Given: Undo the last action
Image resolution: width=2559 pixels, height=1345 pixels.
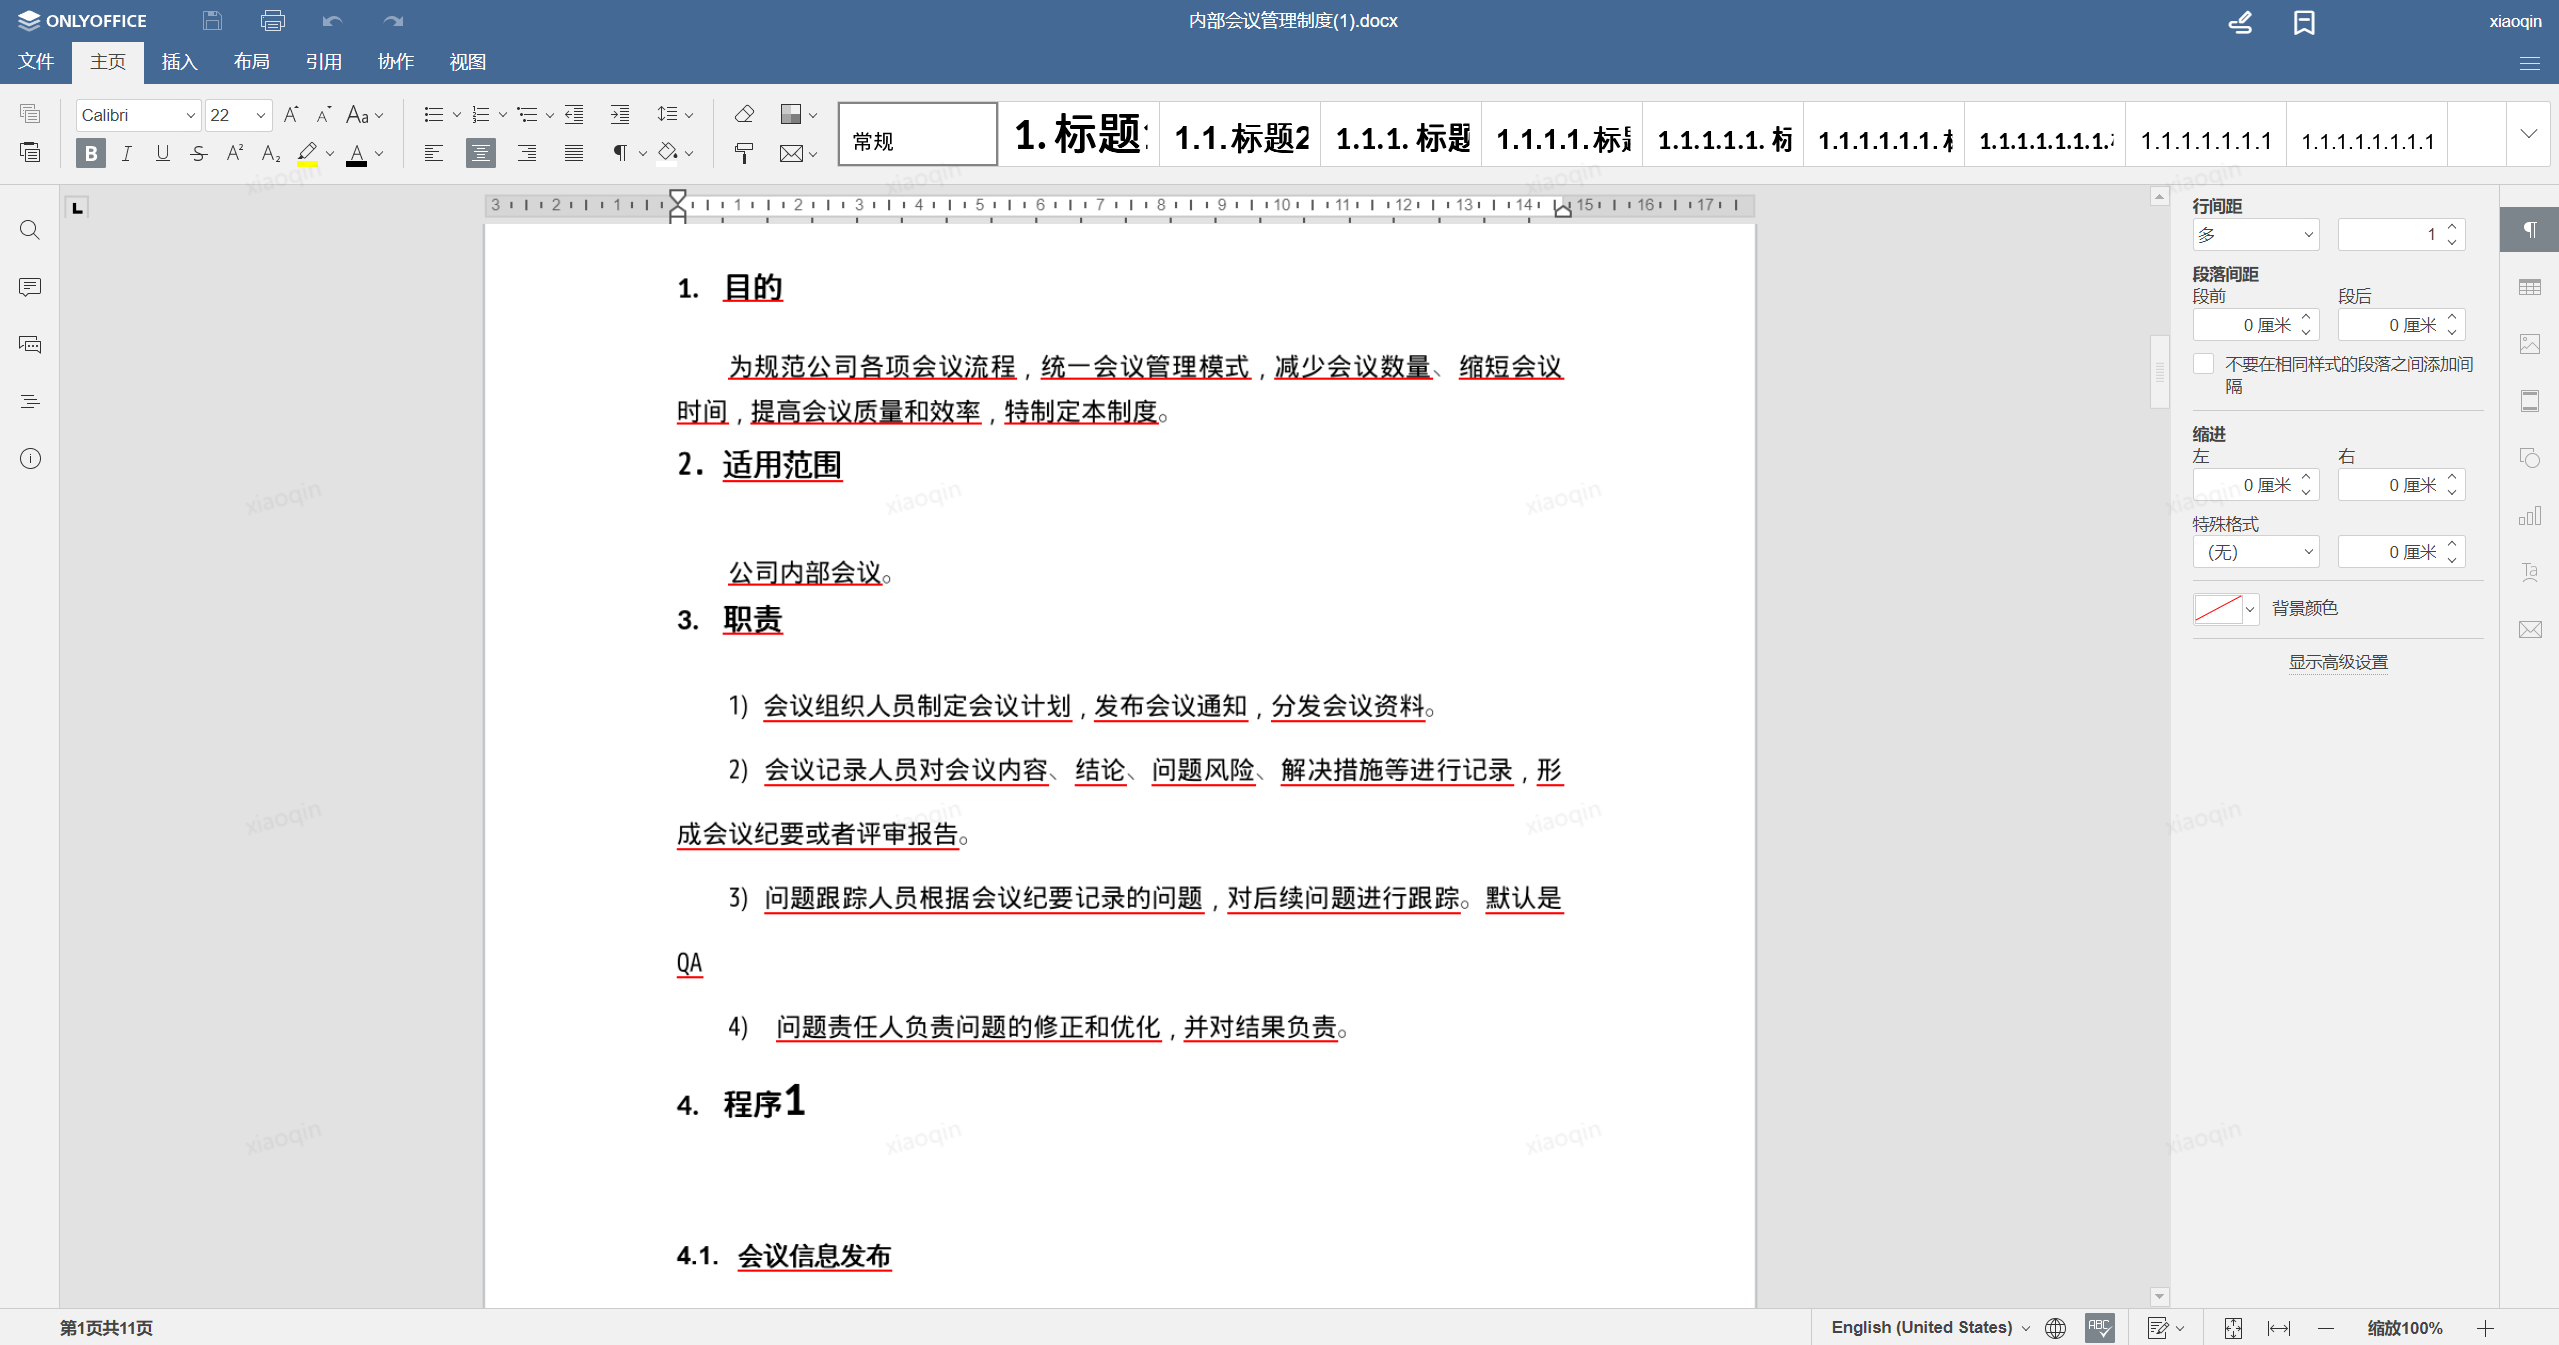Looking at the screenshot, I should pos(332,20).
